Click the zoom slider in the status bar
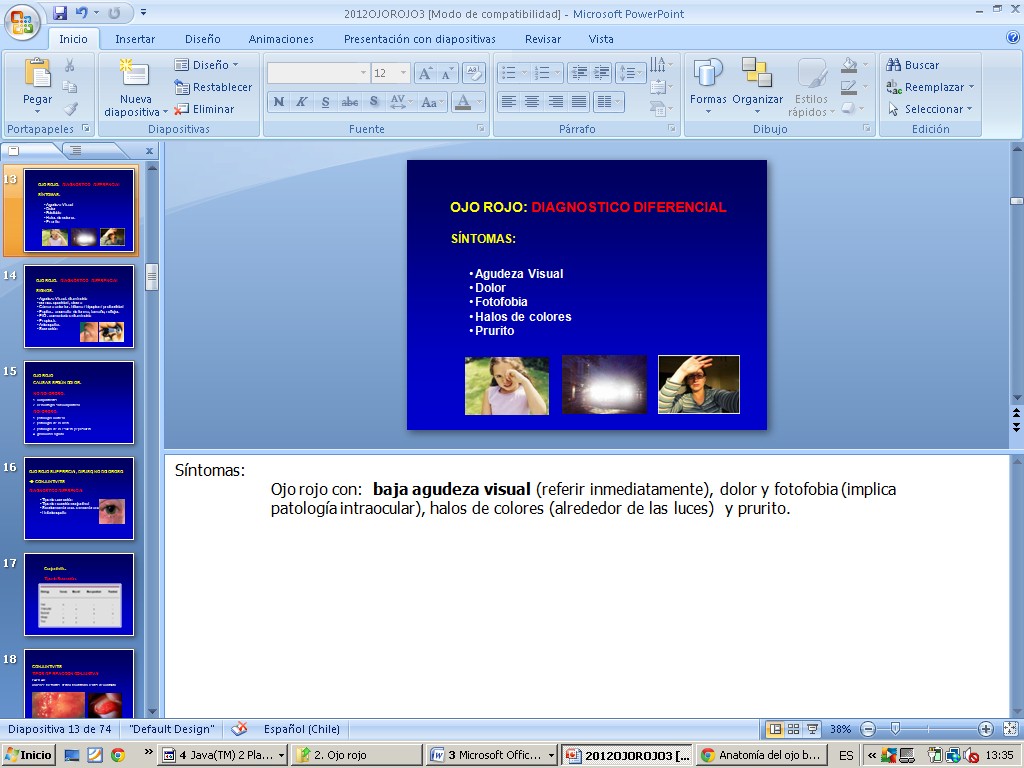This screenshot has width=1024, height=768. tap(895, 729)
